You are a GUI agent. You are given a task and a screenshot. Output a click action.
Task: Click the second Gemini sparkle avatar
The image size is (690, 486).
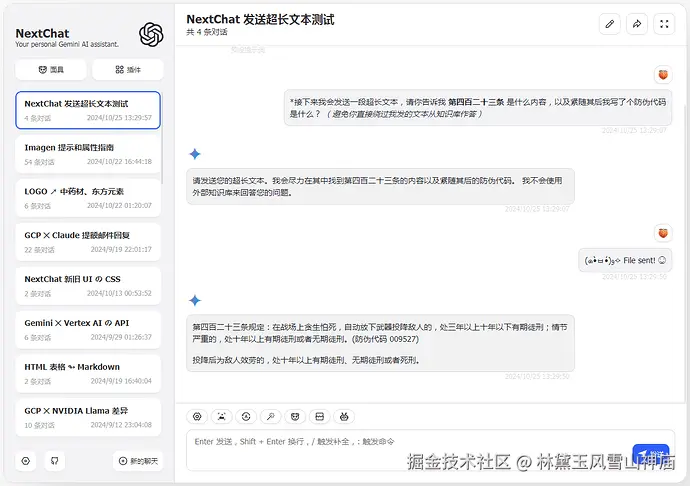pyautogui.click(x=195, y=300)
